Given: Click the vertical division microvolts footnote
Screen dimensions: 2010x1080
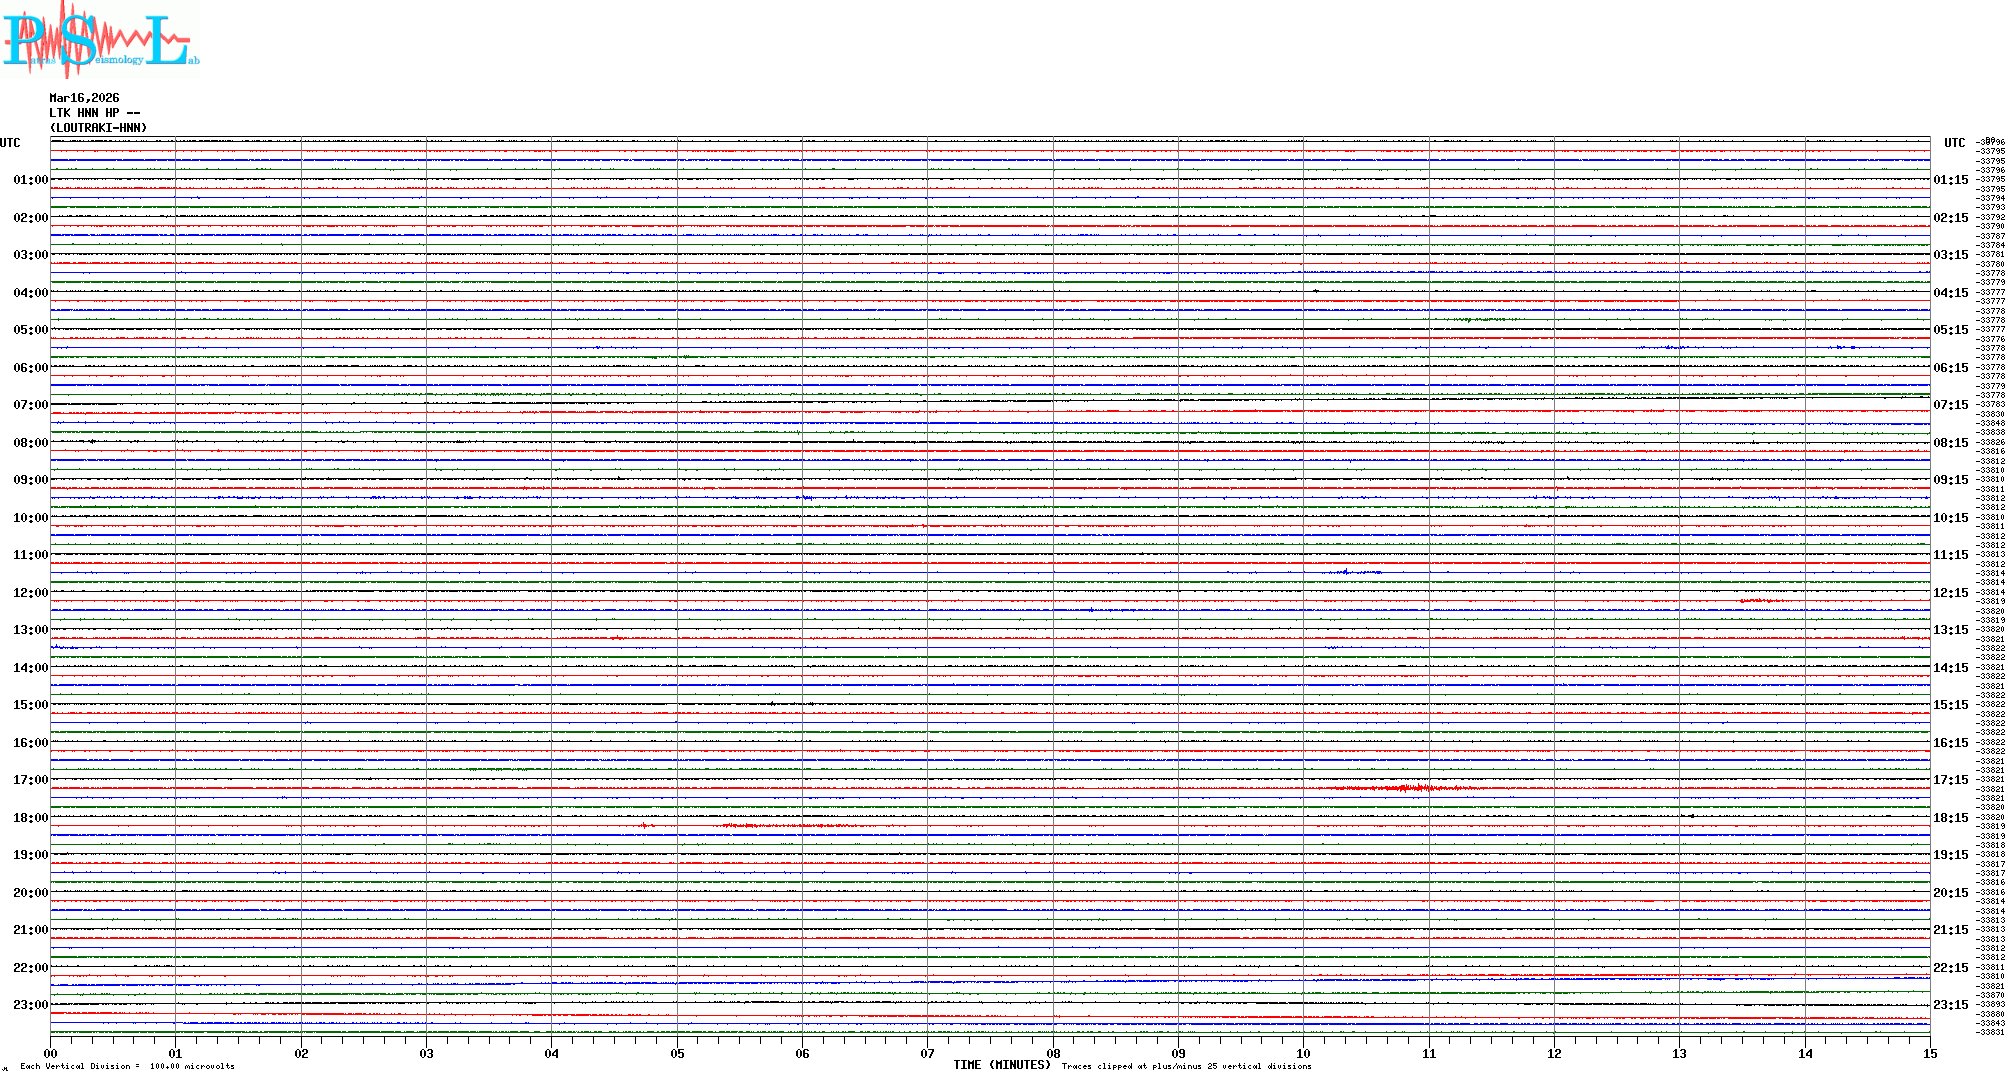Looking at the screenshot, I should pyautogui.click(x=127, y=1066).
